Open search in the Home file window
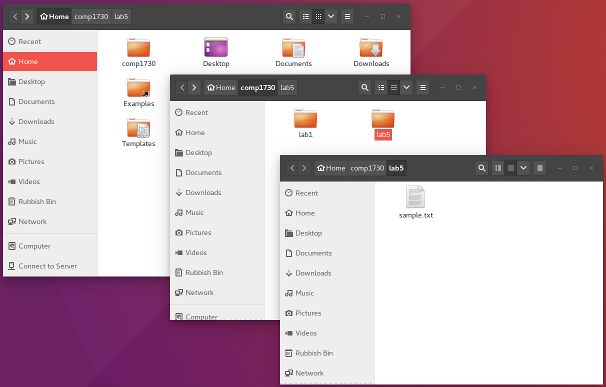606x387 pixels. tap(289, 17)
